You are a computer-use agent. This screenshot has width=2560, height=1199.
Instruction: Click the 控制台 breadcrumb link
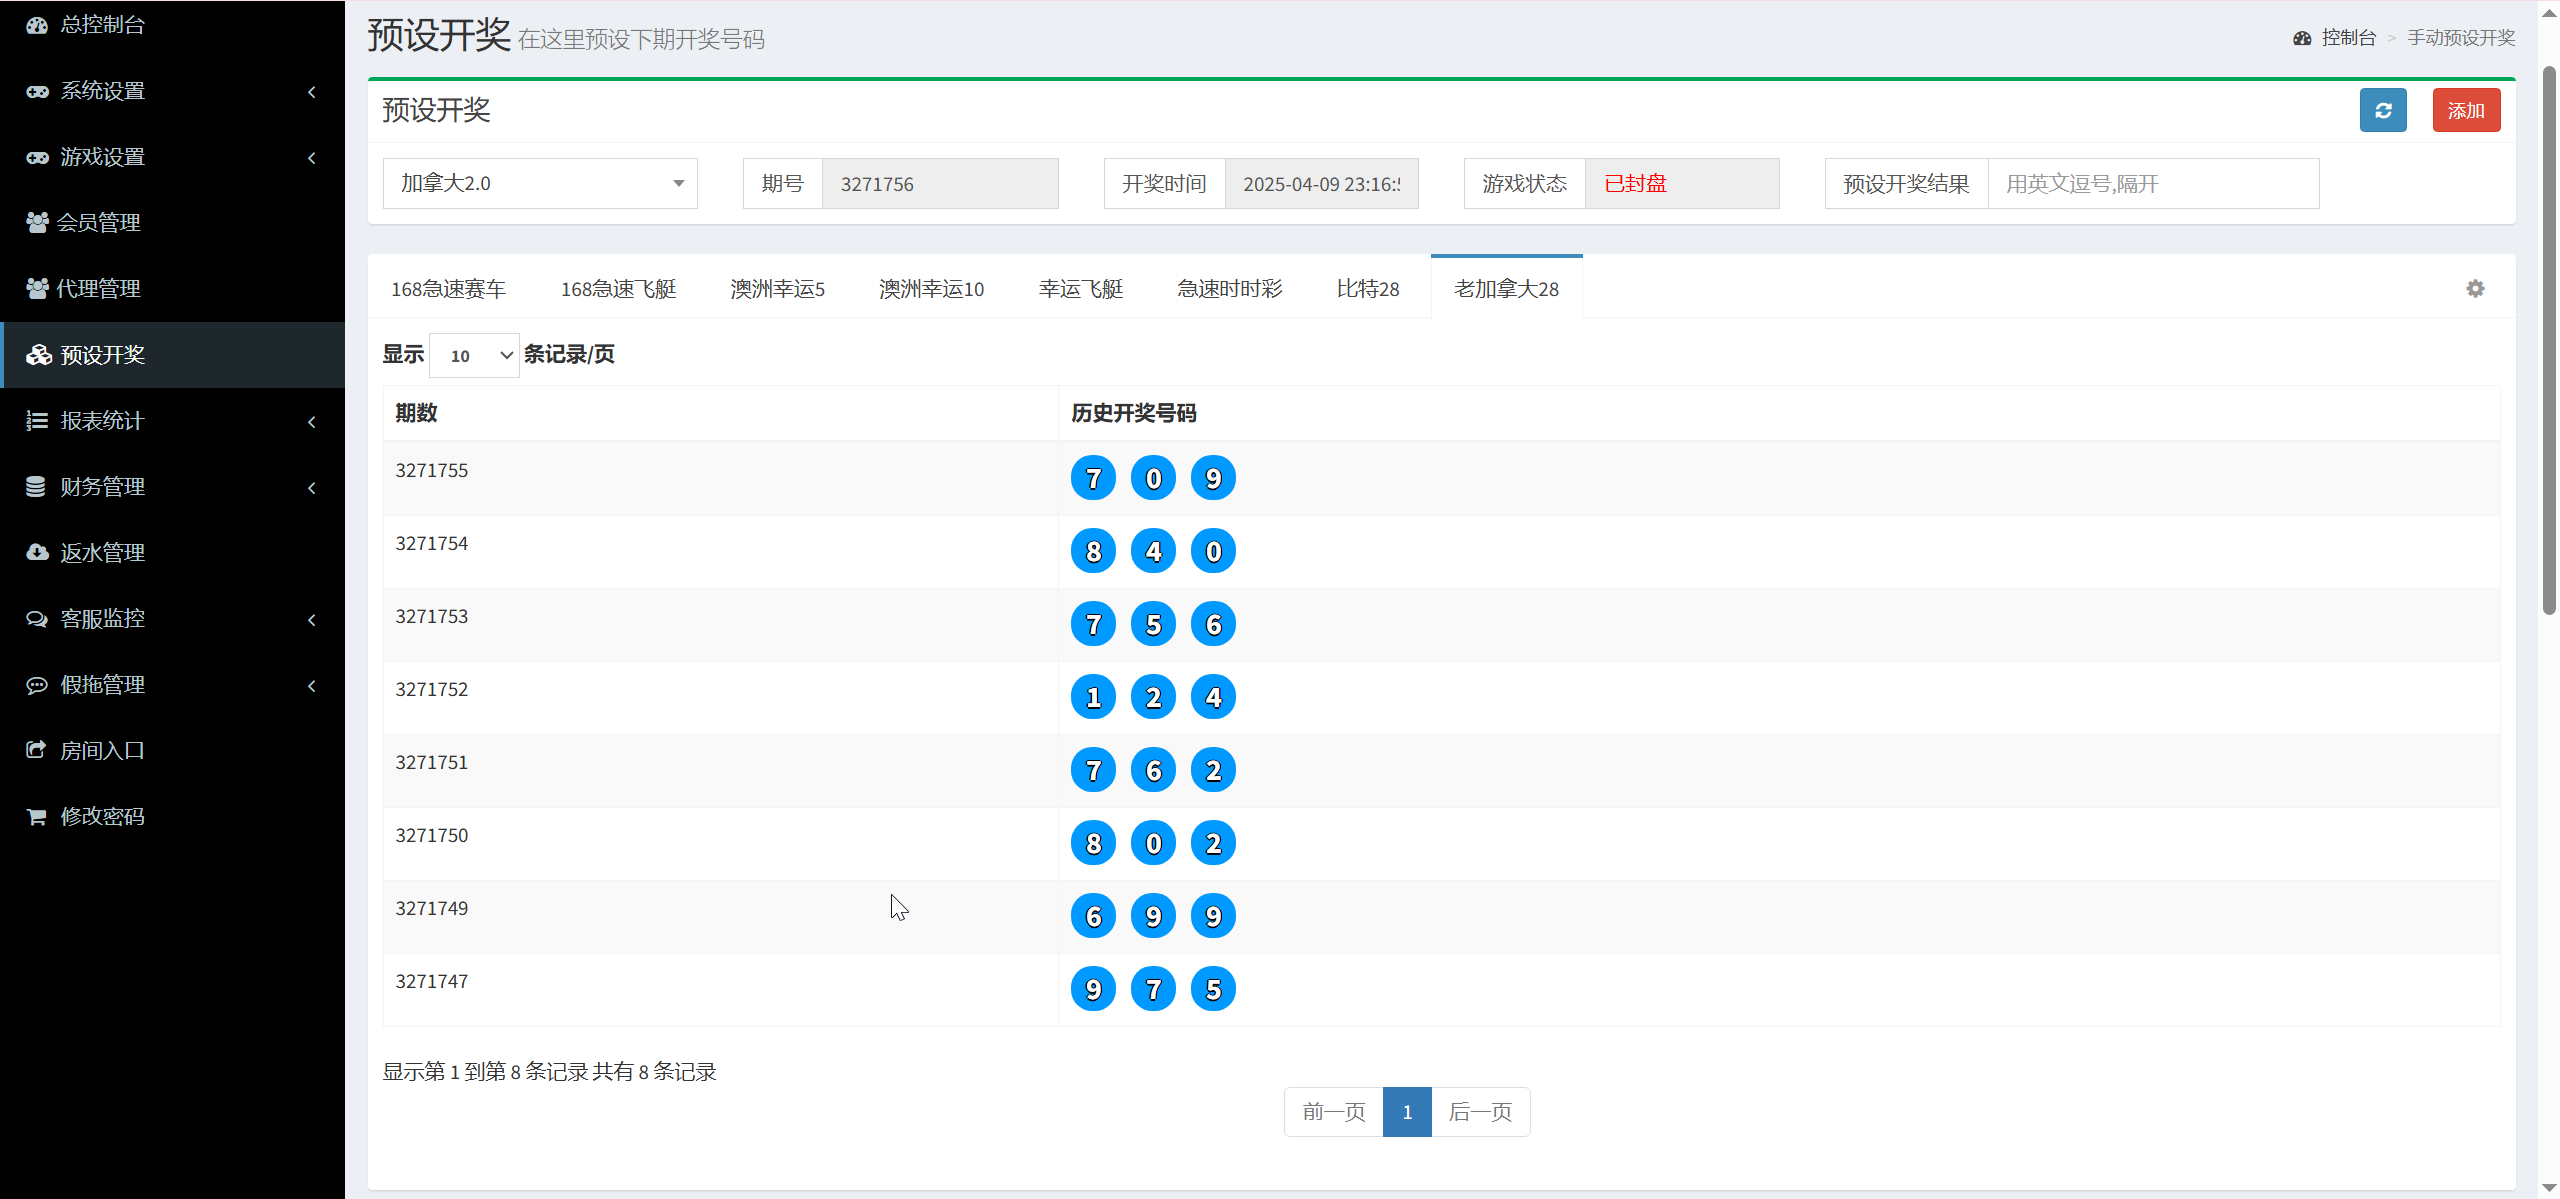point(2349,37)
